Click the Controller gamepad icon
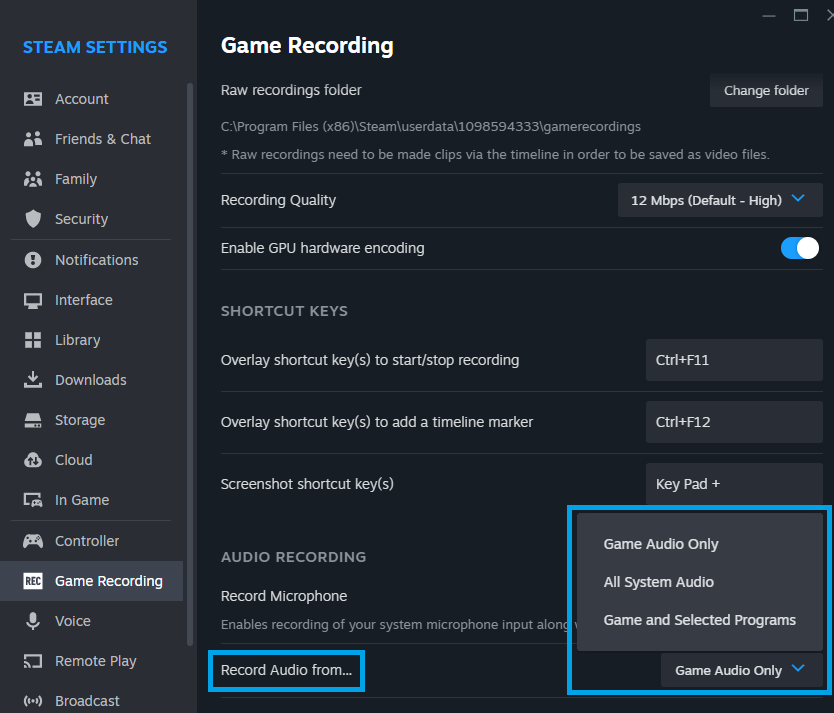The width and height of the screenshot is (834, 713). click(33, 541)
